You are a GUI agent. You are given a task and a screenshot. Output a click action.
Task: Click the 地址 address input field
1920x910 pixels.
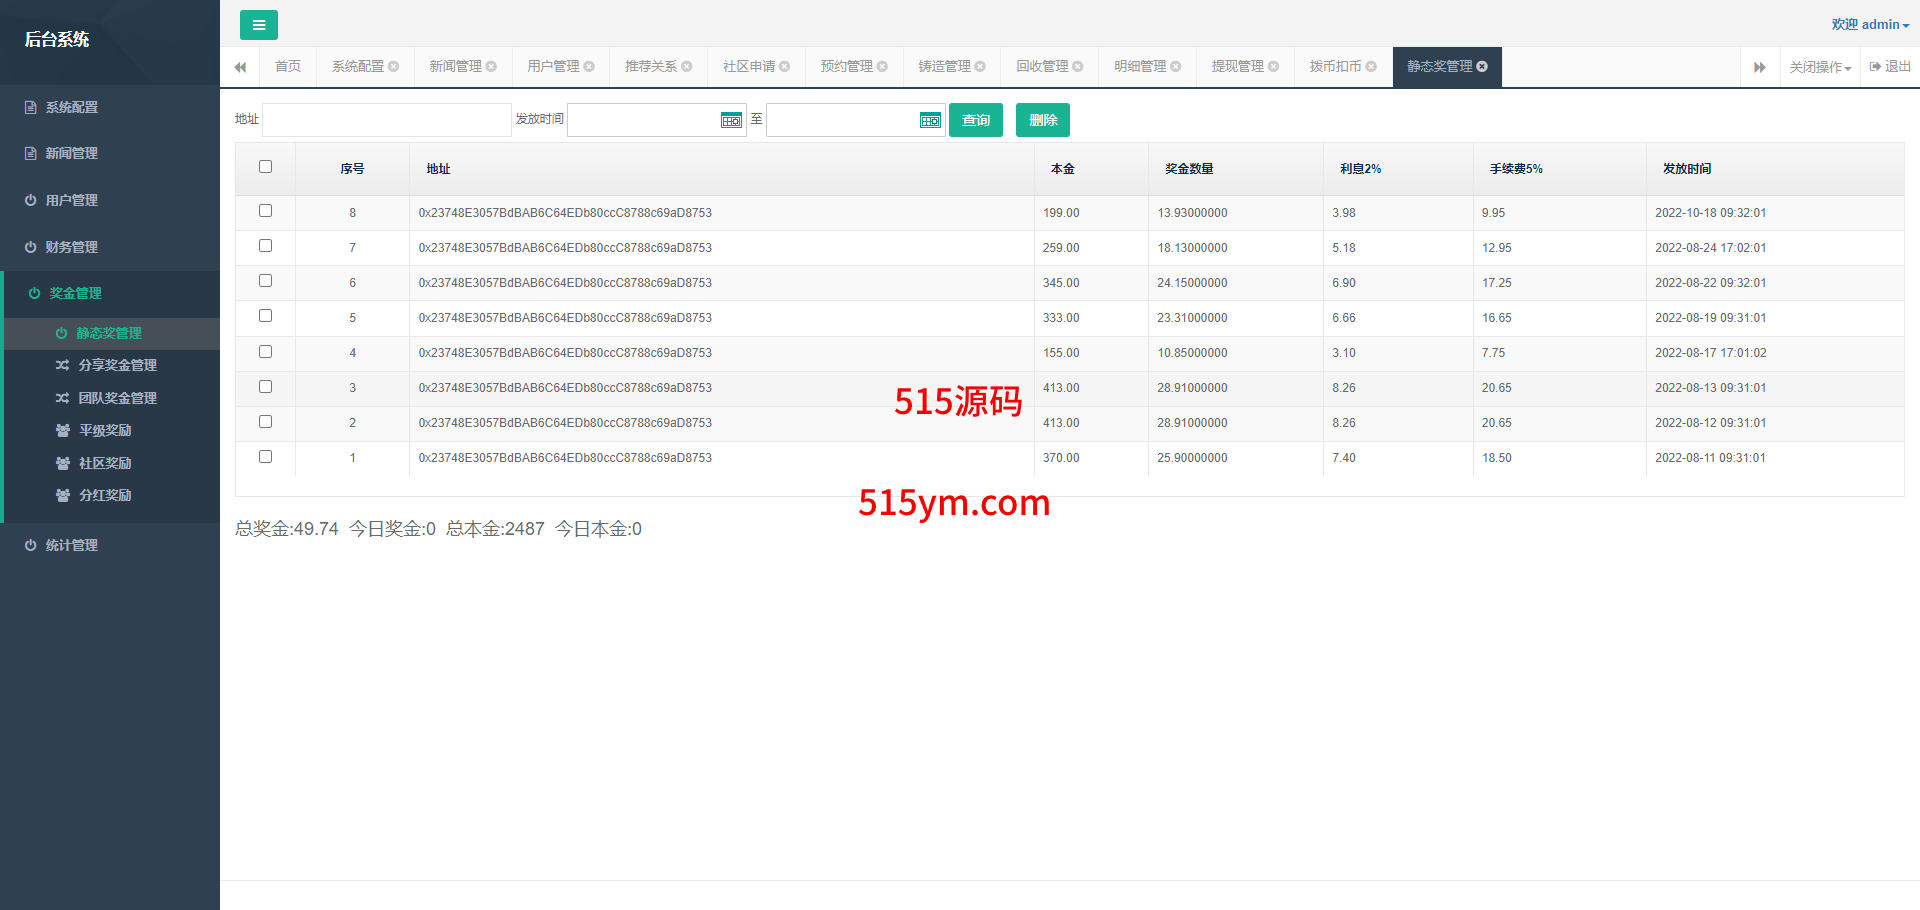pos(386,120)
